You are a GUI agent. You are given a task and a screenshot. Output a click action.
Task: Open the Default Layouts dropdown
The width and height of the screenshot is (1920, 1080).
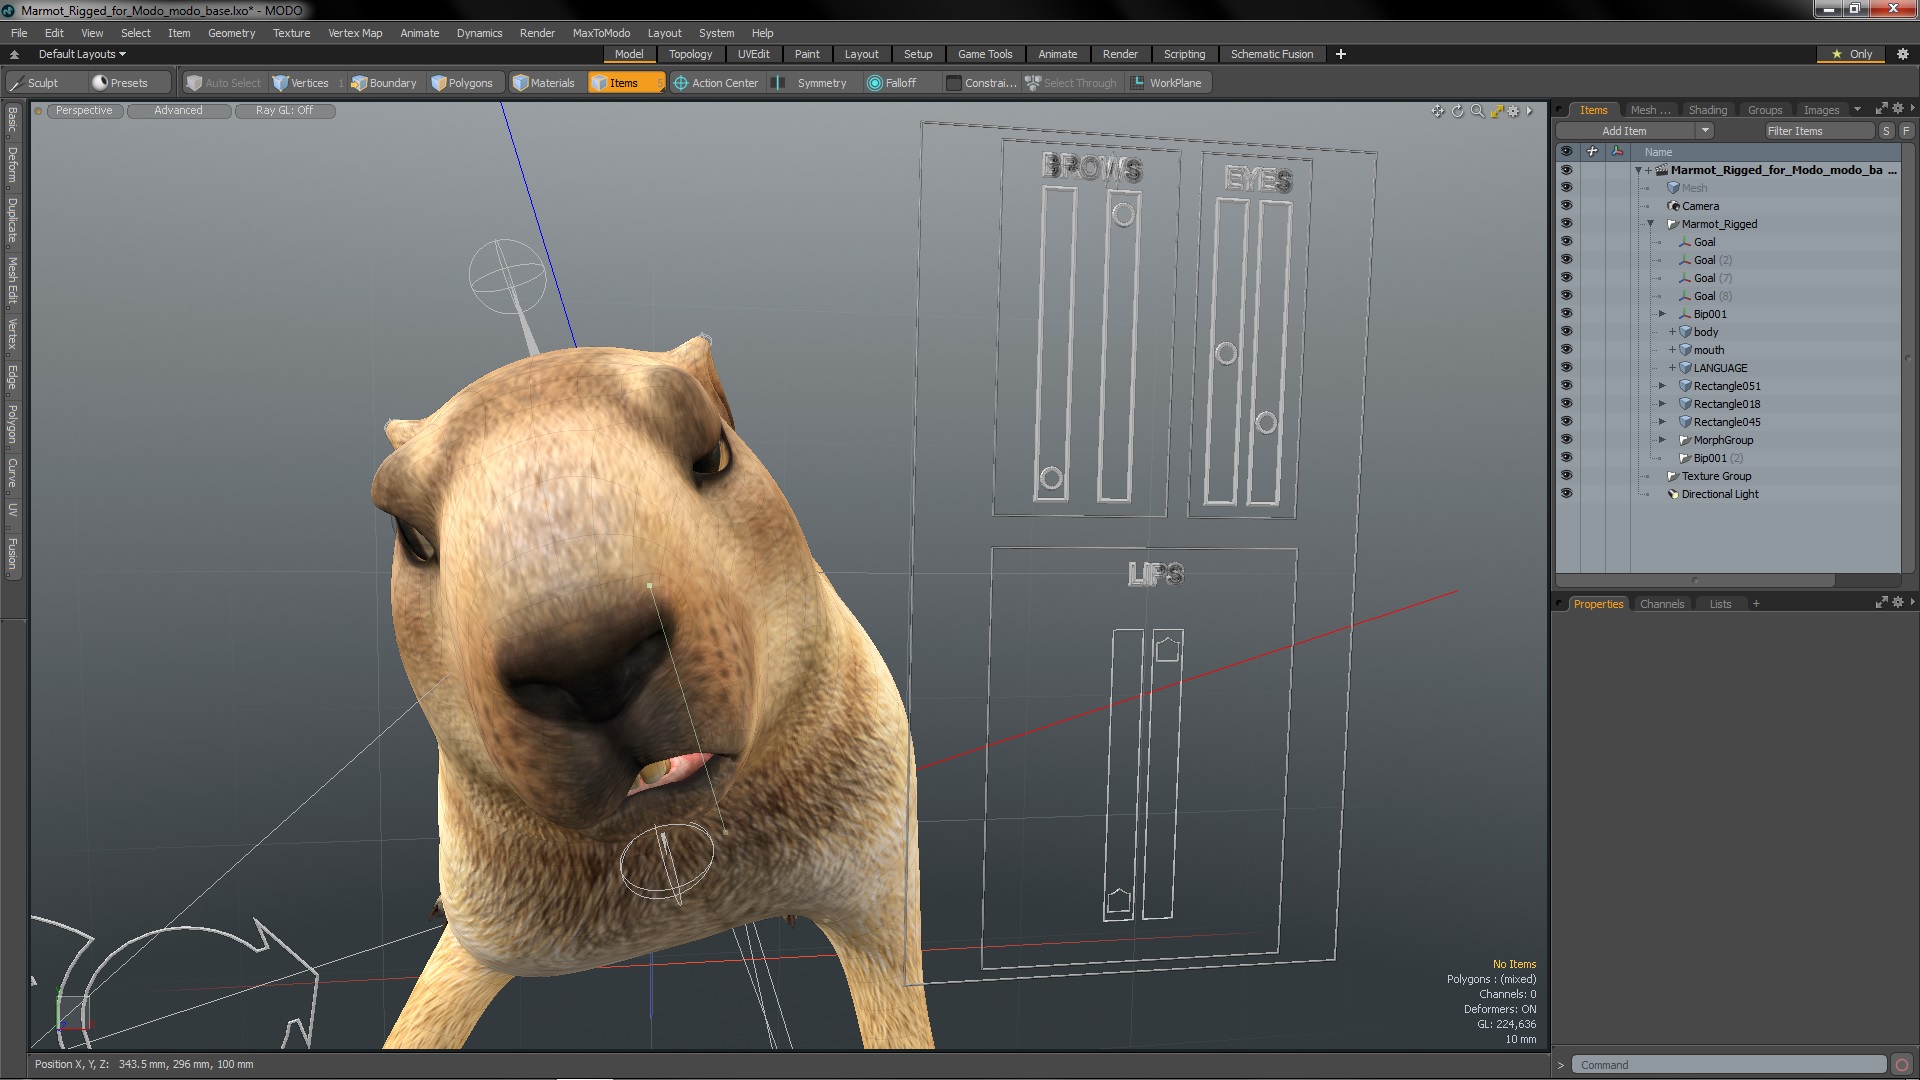[x=82, y=54]
